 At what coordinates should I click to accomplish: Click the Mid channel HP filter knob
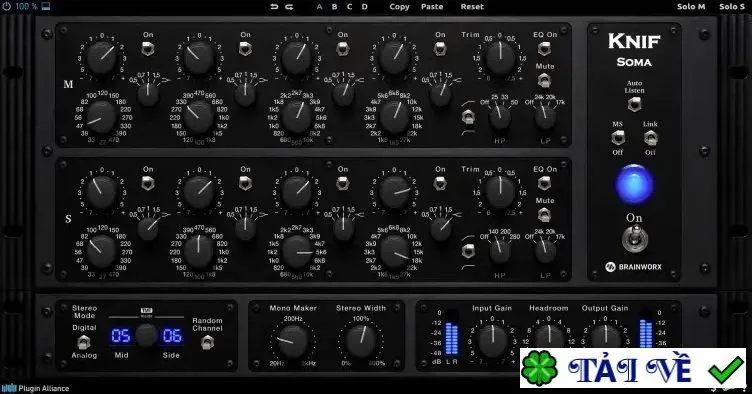pyautogui.click(x=499, y=117)
